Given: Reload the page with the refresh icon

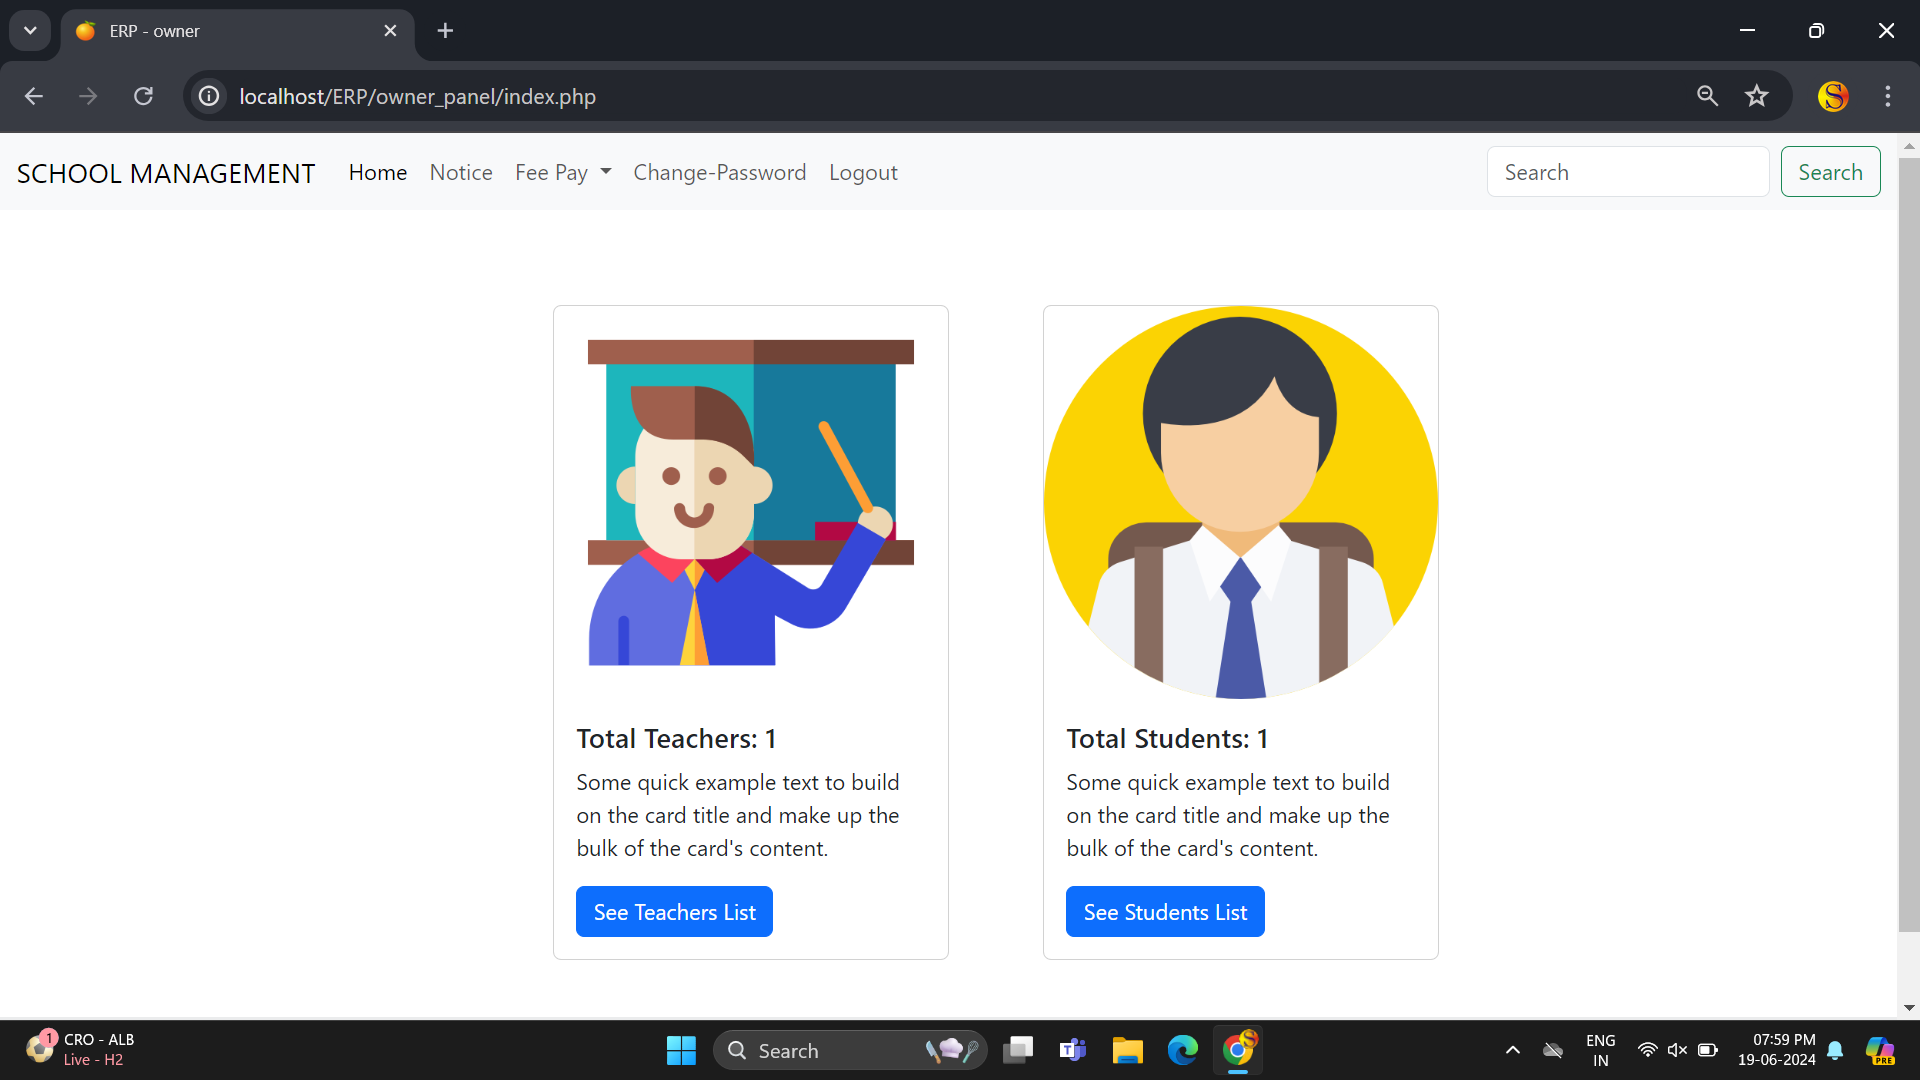Looking at the screenshot, I should pyautogui.click(x=143, y=96).
